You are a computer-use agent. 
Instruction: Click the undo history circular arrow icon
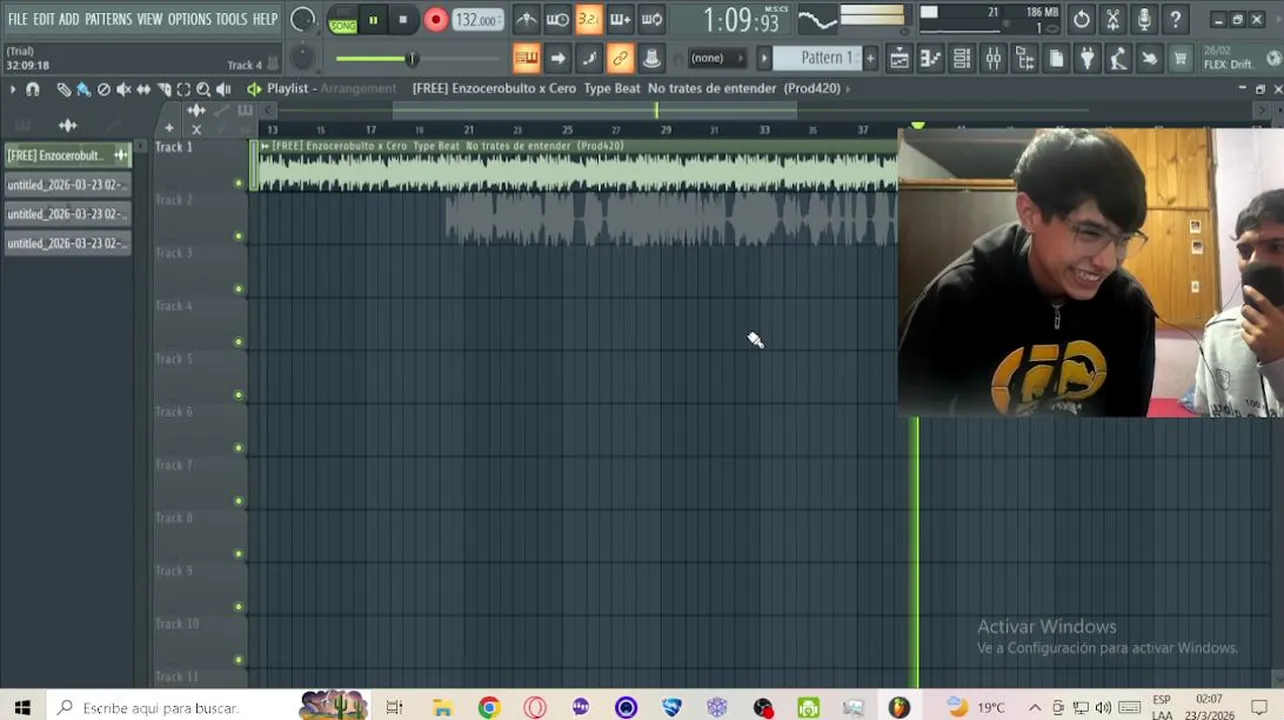coord(1081,19)
